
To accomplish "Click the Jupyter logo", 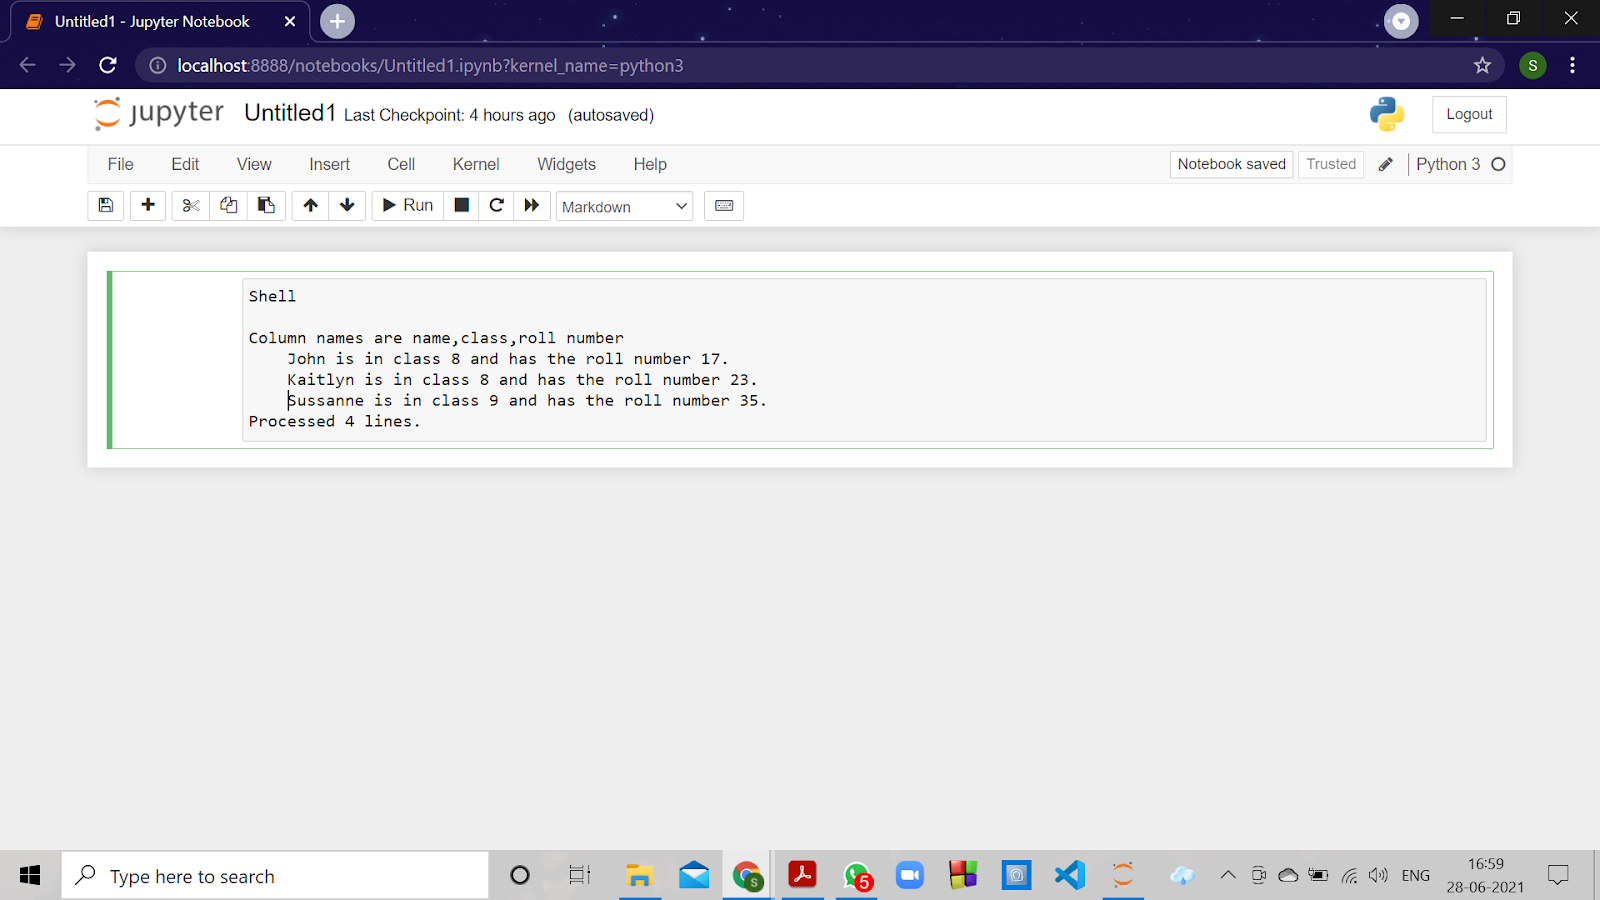I will coord(159,113).
